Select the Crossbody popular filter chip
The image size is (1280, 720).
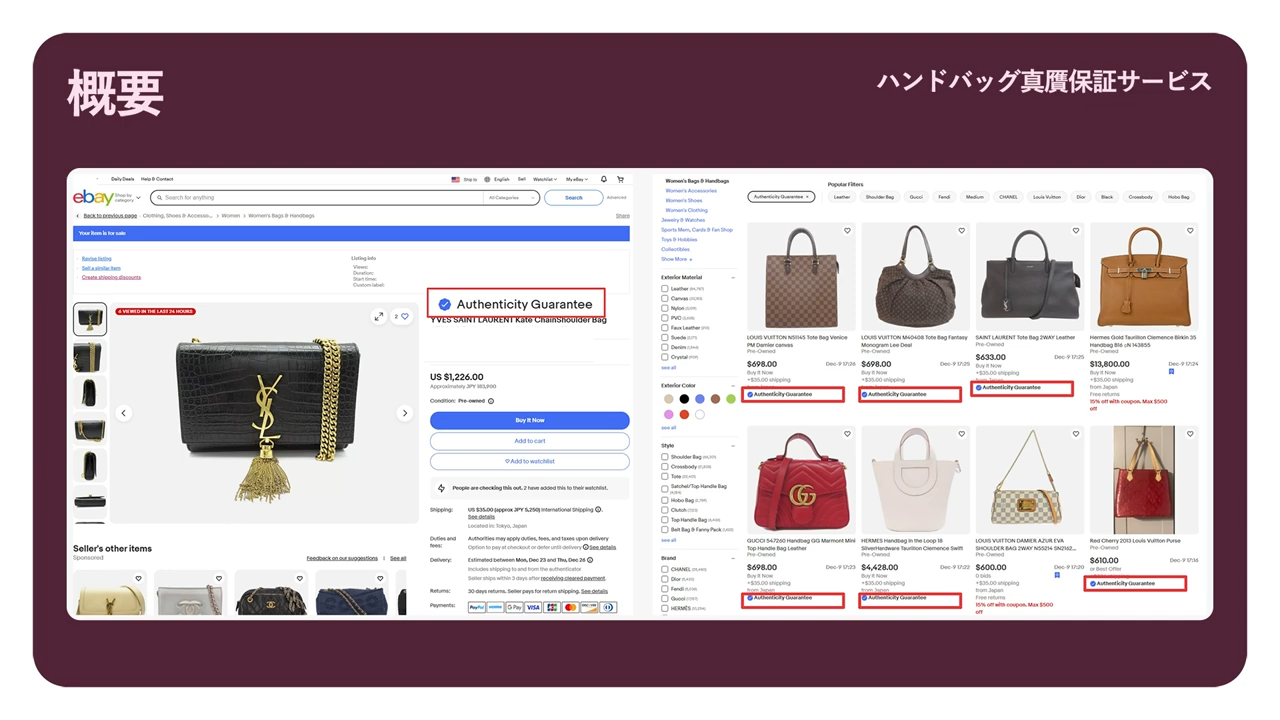click(1141, 197)
